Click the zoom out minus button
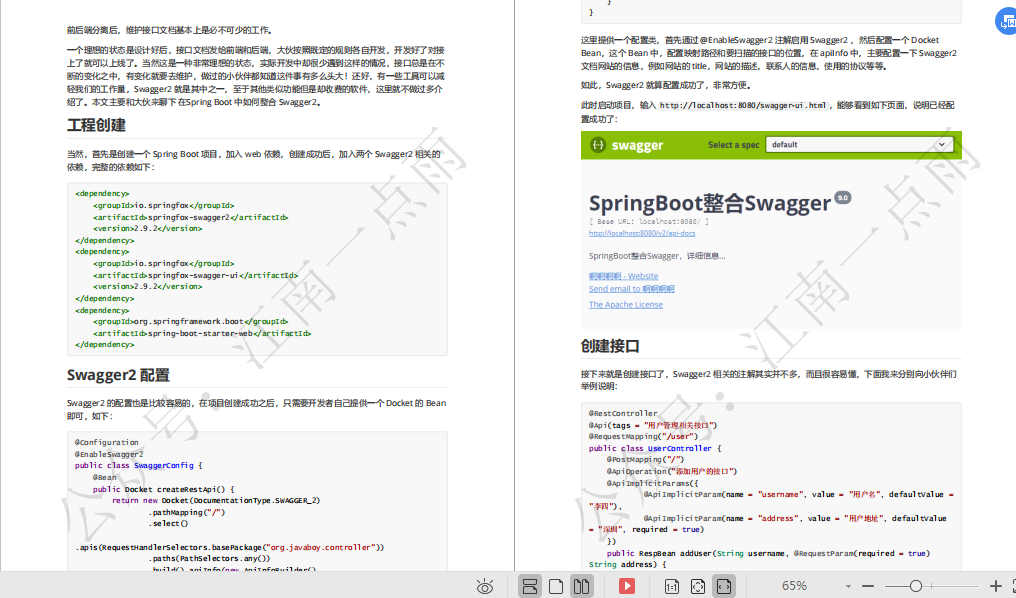 (x=868, y=586)
